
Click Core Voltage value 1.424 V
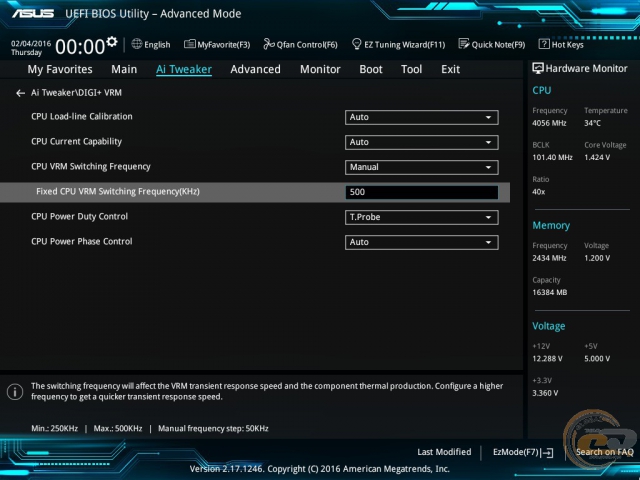click(x=597, y=157)
